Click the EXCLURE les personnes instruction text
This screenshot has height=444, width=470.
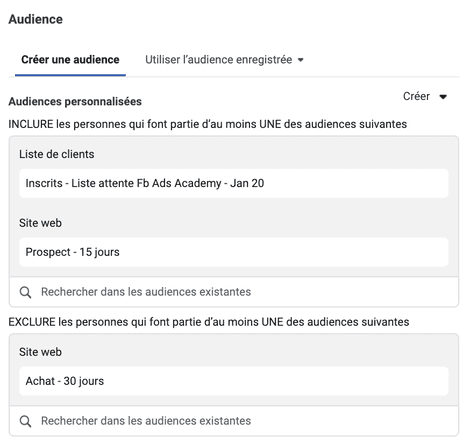(x=209, y=322)
